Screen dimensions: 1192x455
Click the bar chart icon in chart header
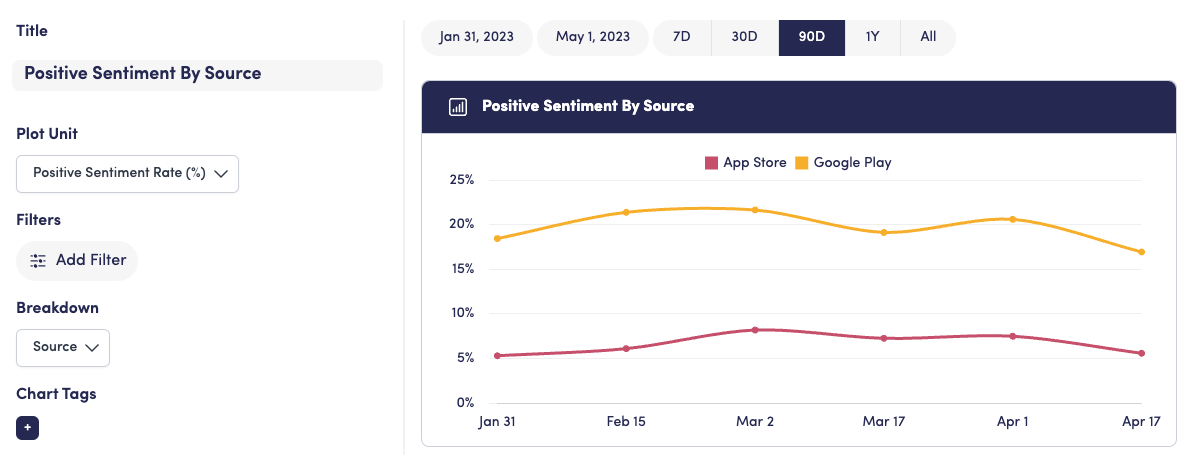458,106
